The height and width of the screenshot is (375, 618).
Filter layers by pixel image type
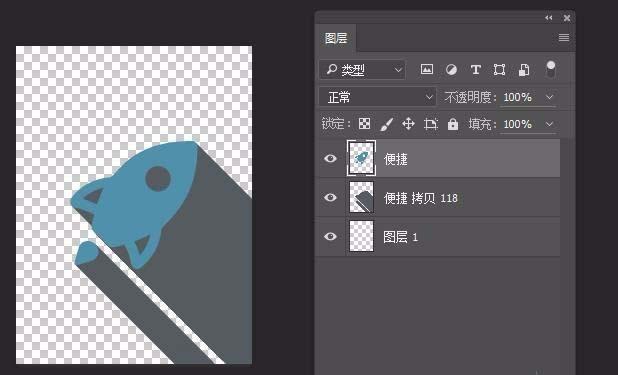[427, 69]
